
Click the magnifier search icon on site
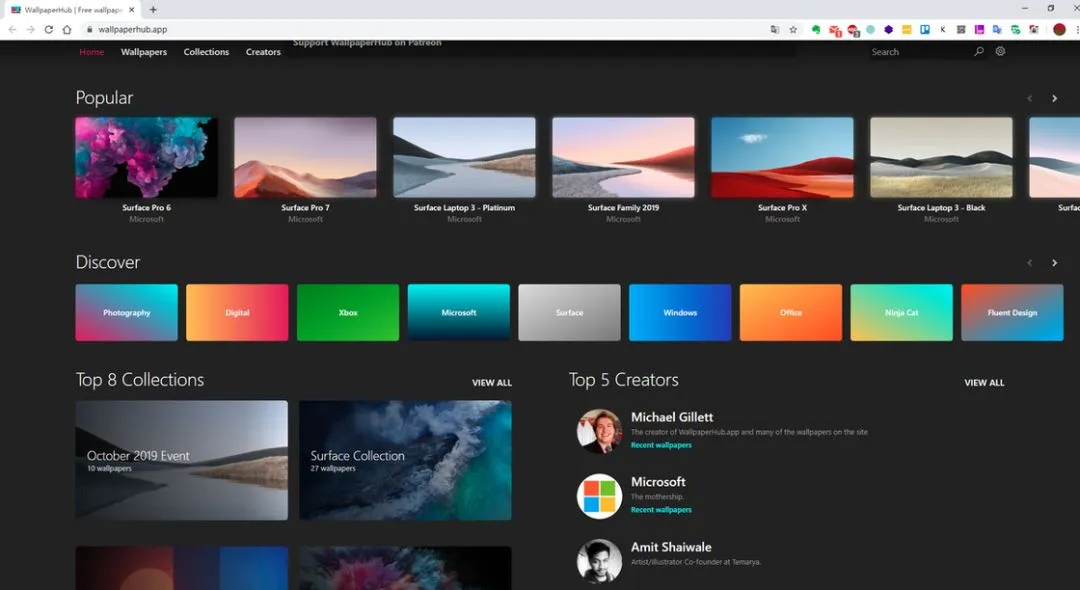(979, 52)
